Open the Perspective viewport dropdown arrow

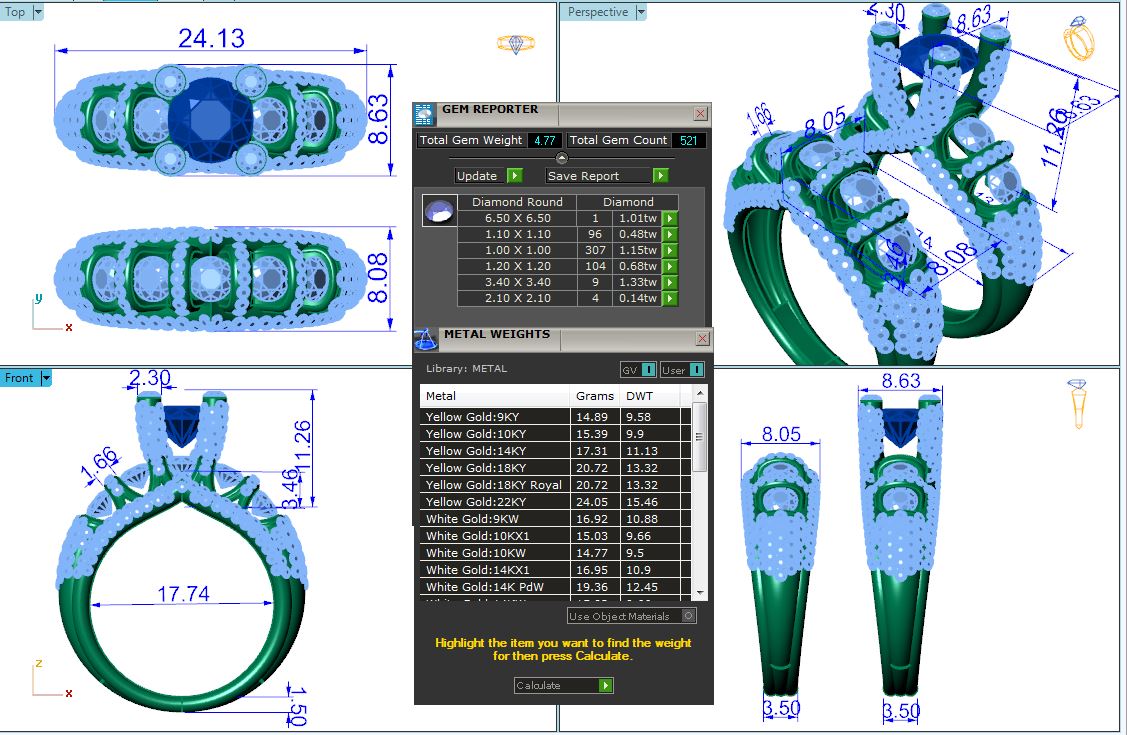641,12
